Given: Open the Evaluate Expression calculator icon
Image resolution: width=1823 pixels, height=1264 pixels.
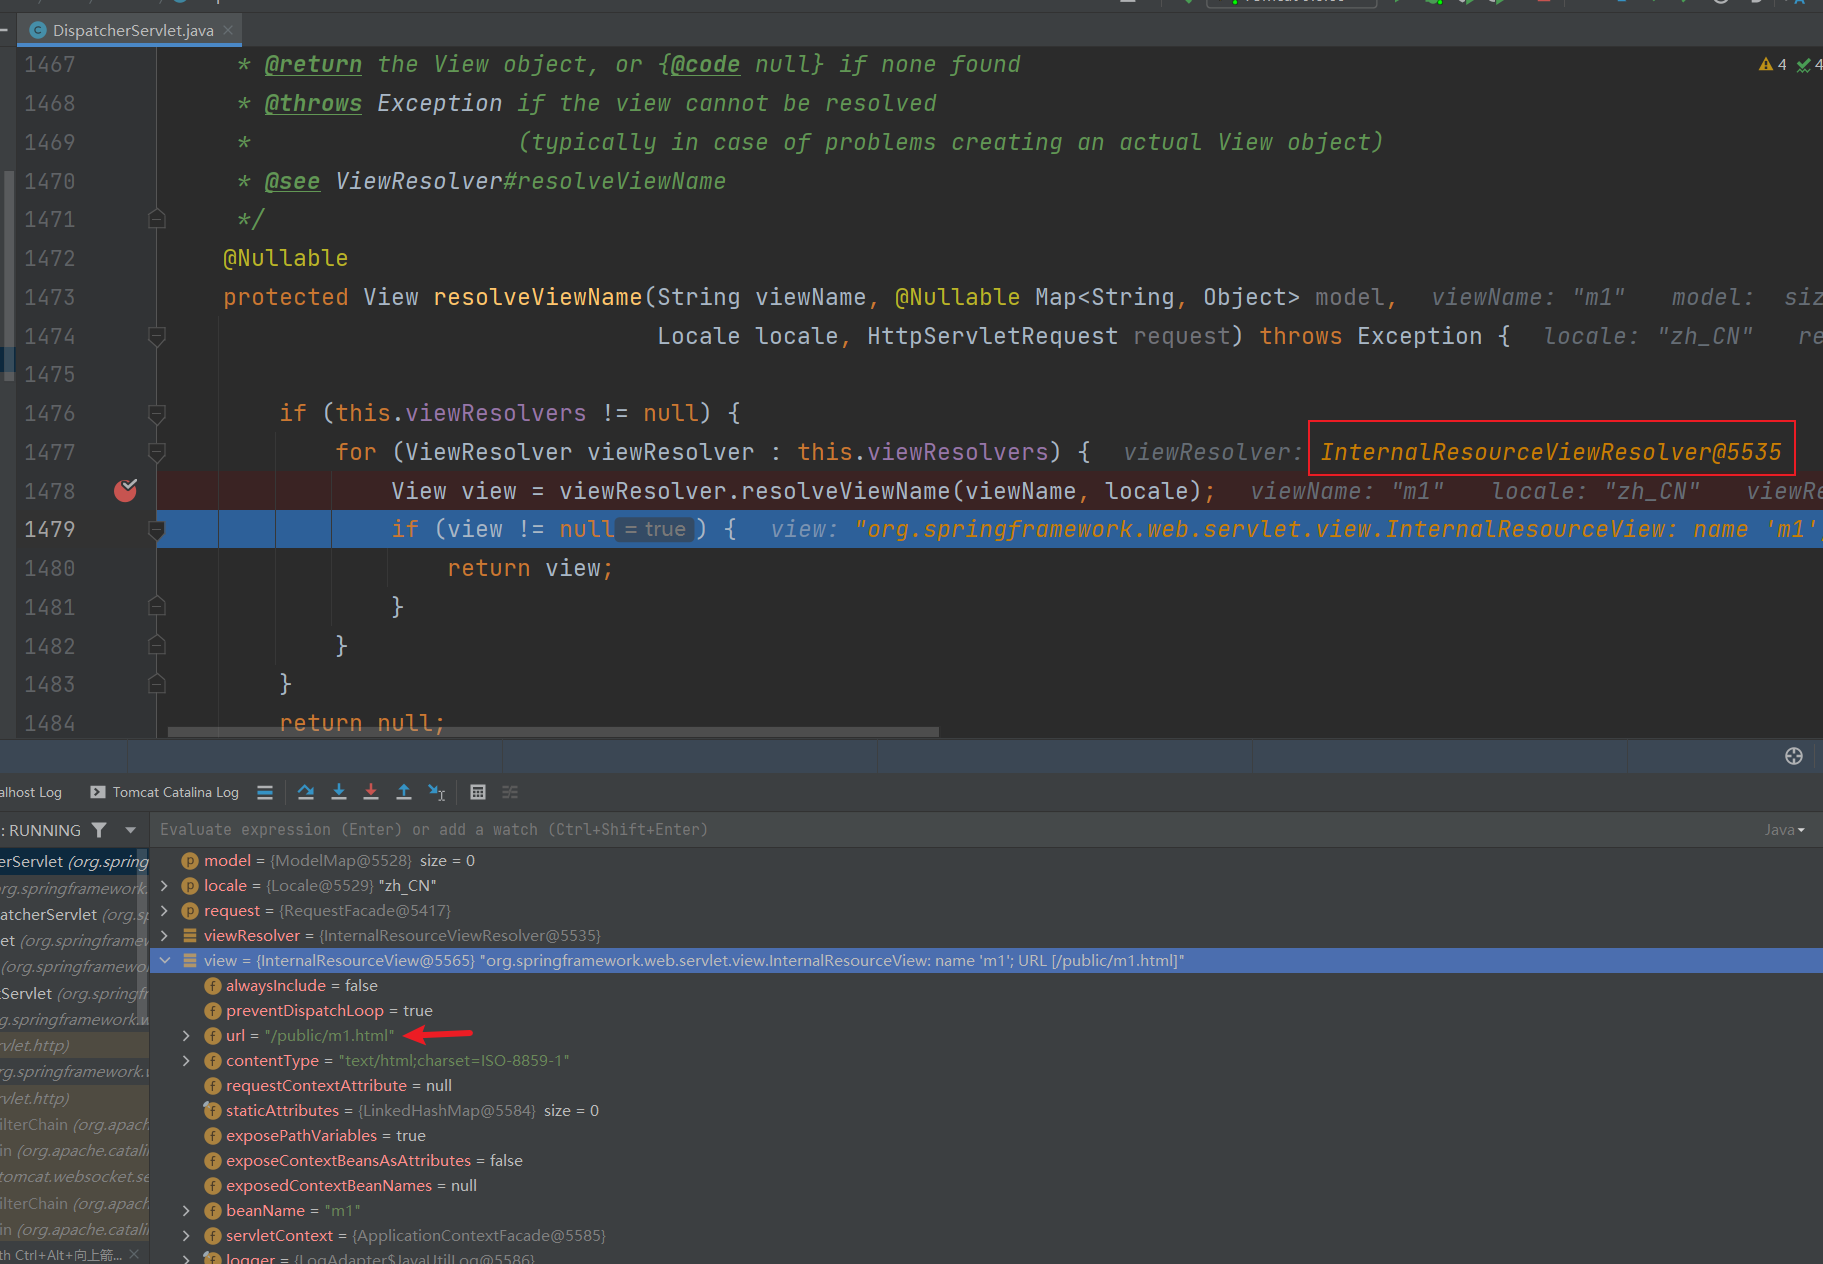Looking at the screenshot, I should point(478,792).
